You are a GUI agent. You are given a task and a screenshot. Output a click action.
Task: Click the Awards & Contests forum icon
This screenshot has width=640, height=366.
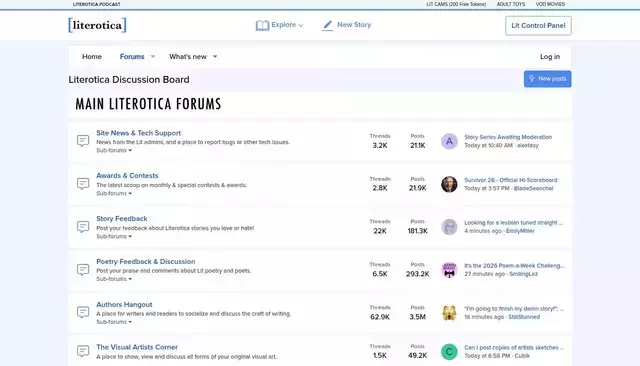(x=83, y=184)
